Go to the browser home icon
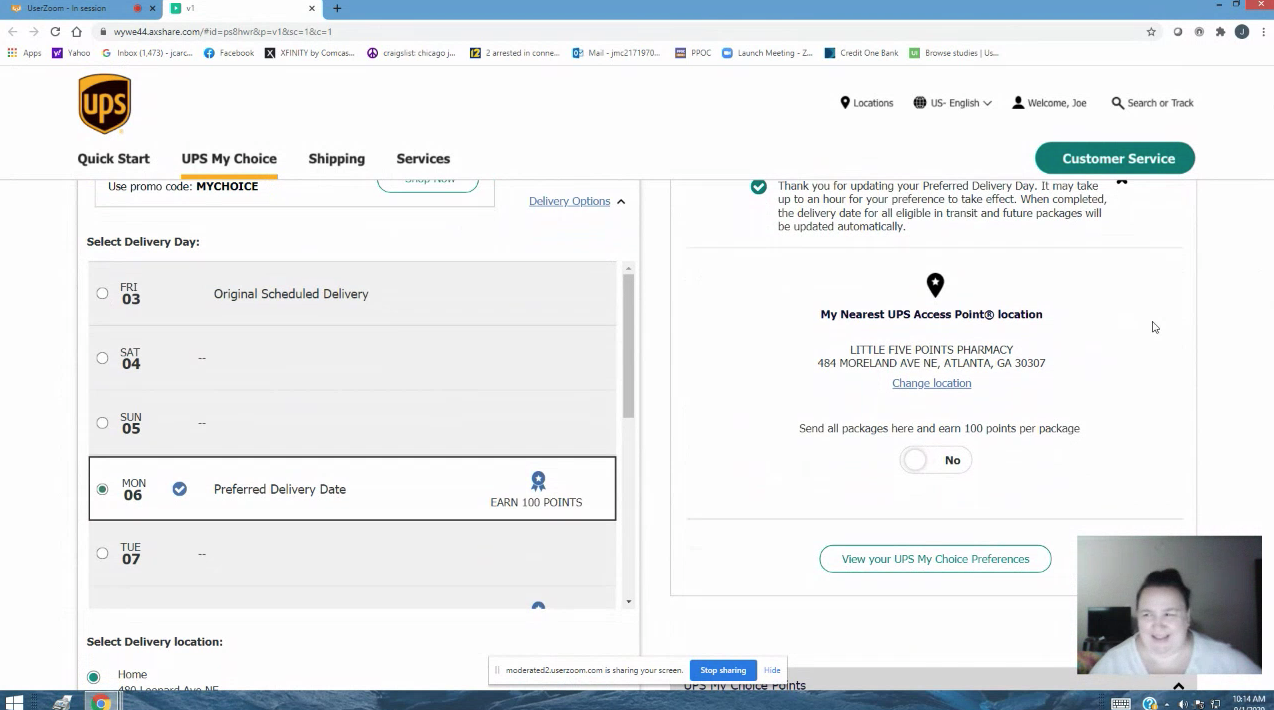 coord(76,32)
